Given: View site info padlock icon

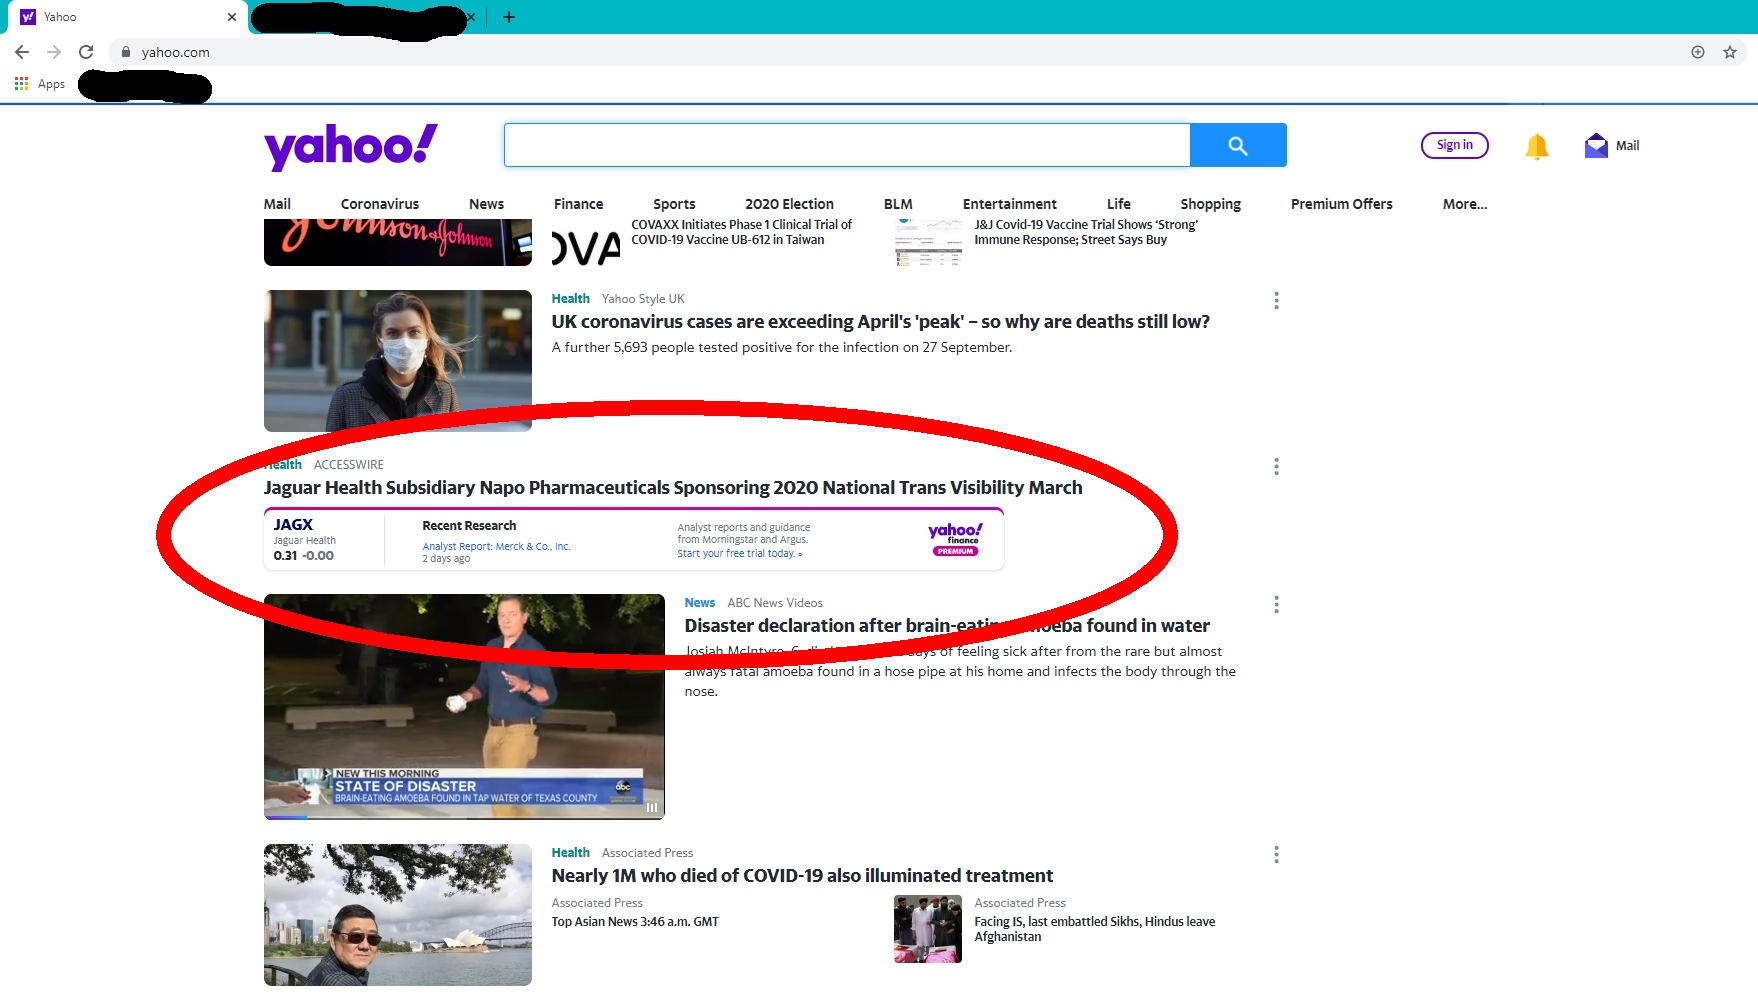Looking at the screenshot, I should click(126, 52).
